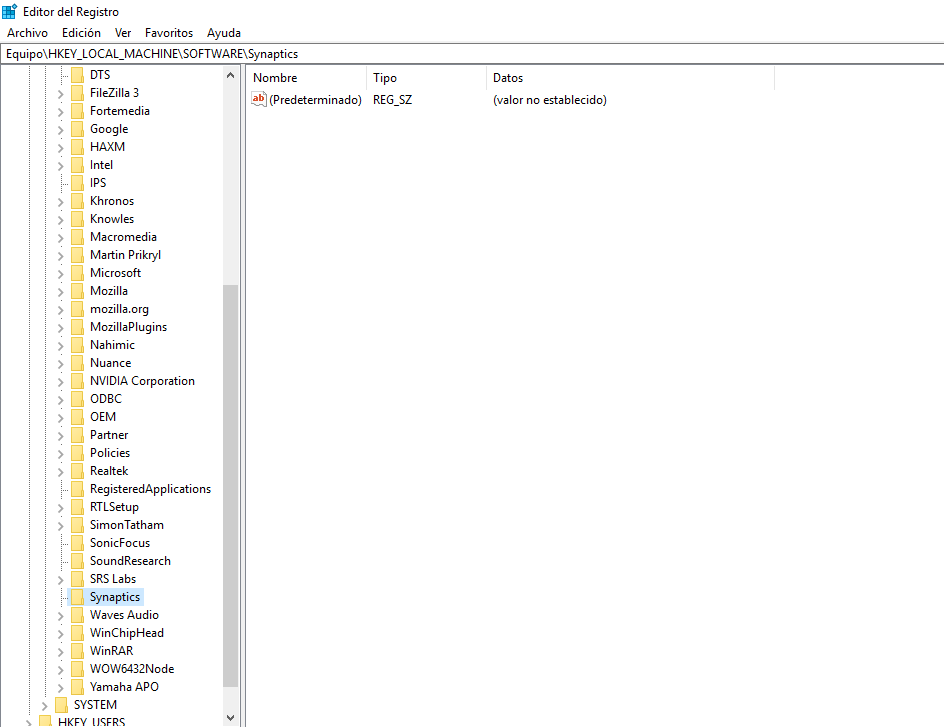Select the Nuance key
Screen dimensions: 944x727
click(110, 363)
